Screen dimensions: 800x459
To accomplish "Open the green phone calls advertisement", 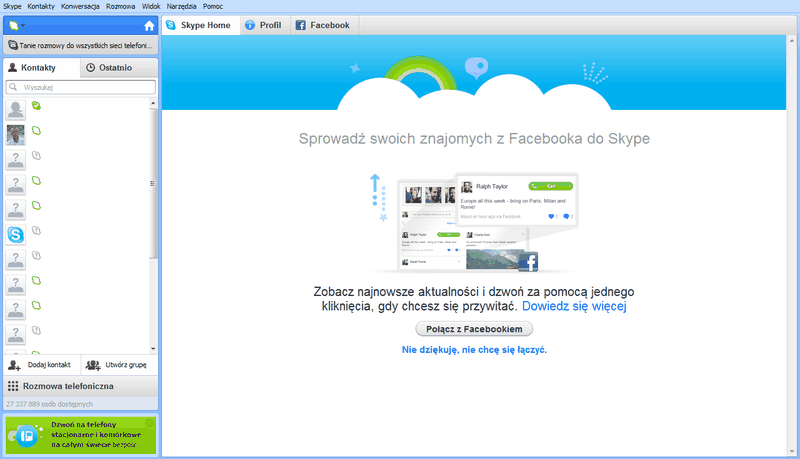I will 81,435.
